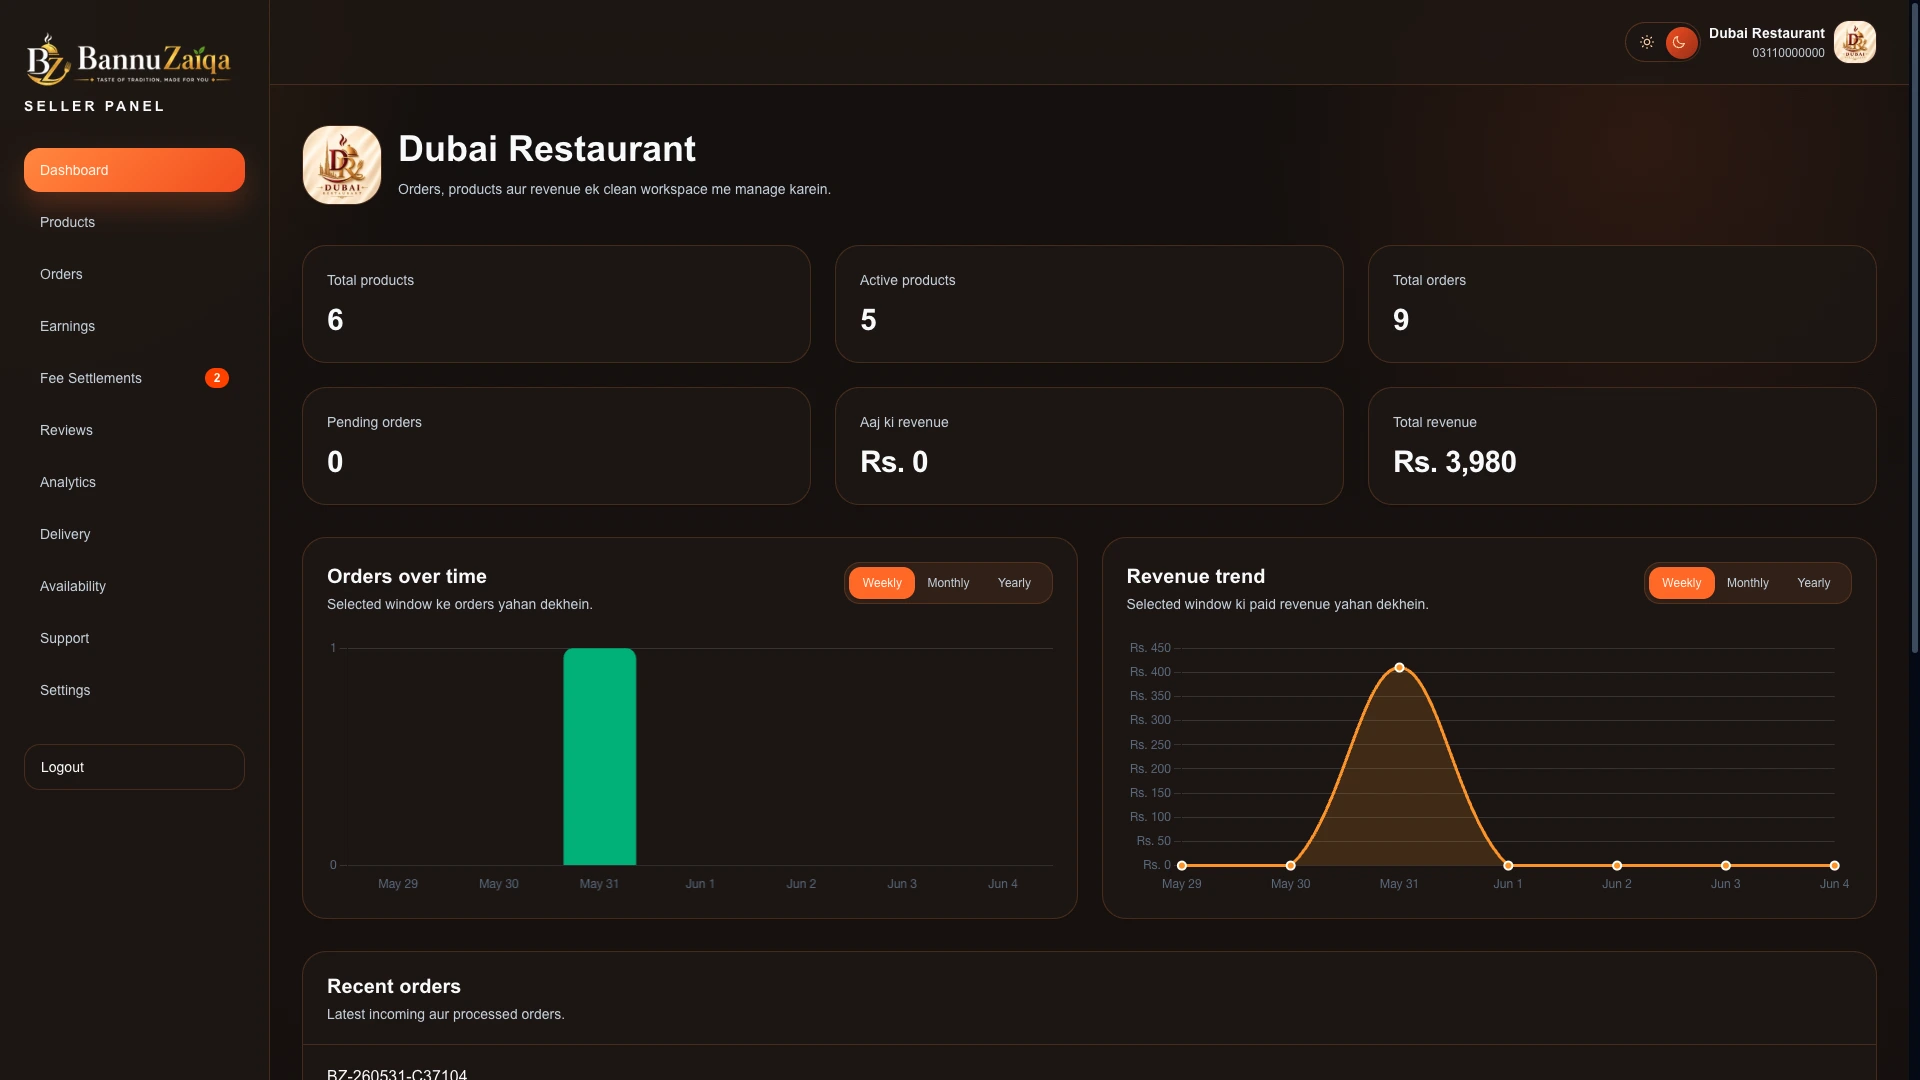Click the Recent orders heading
This screenshot has width=1920, height=1080.
click(394, 986)
